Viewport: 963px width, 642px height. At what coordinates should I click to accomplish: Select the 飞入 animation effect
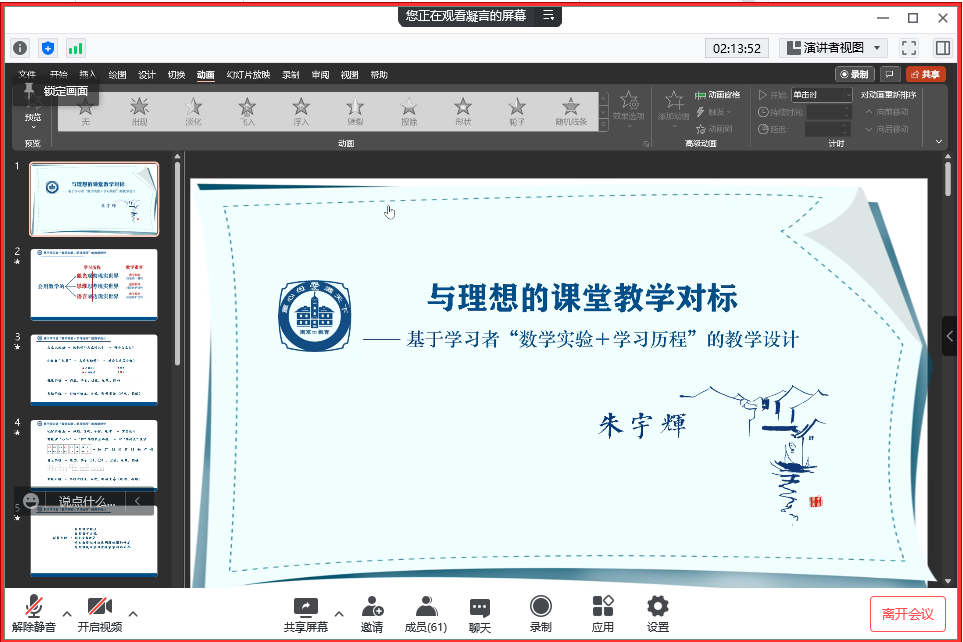[x=248, y=111]
